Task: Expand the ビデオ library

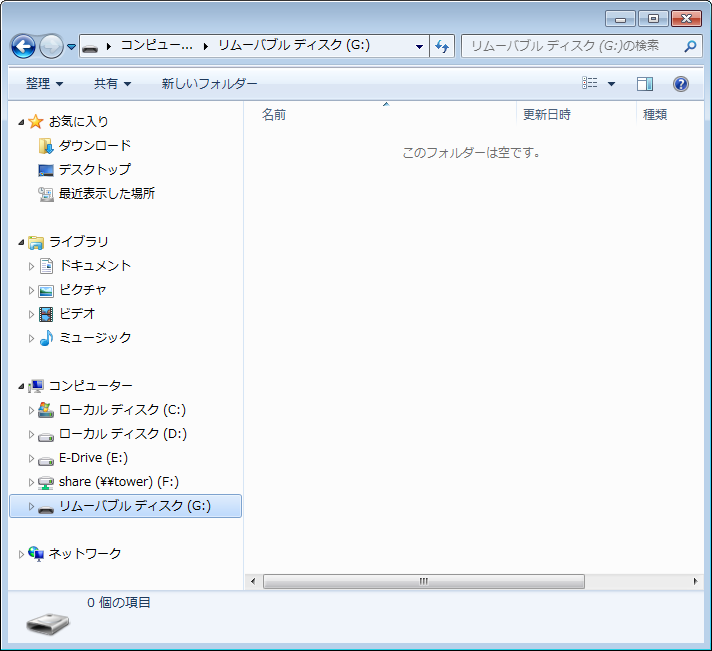Action: (31, 315)
